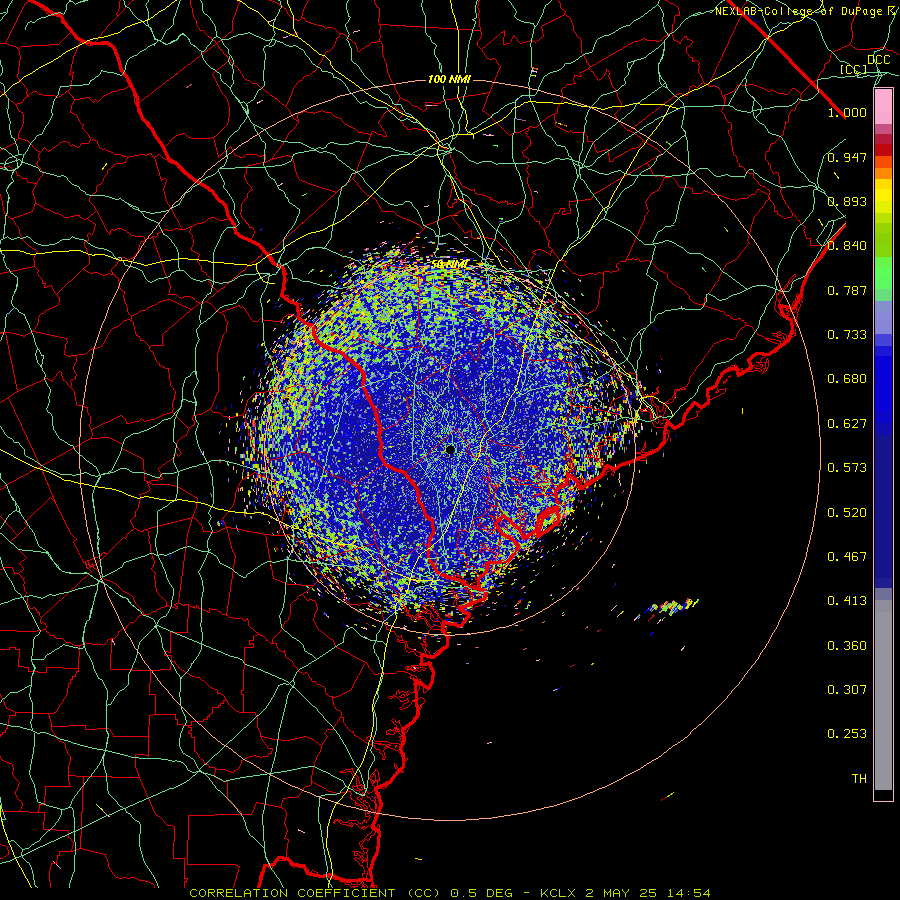Viewport: 900px width, 900px height.
Task: Click the "TH" threshold label on scale
Action: pos(859,779)
